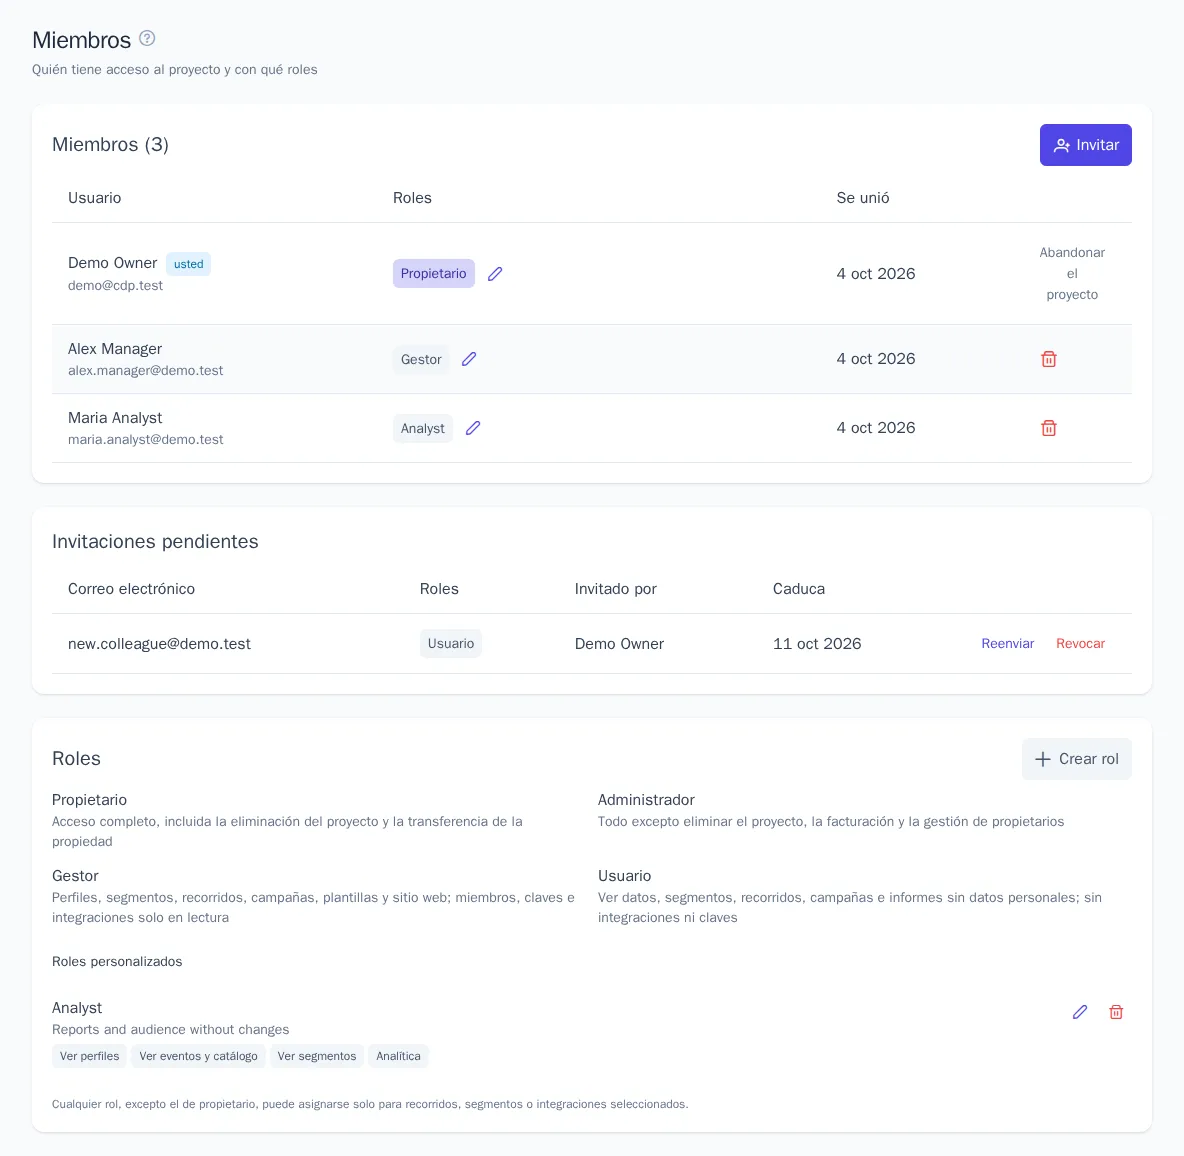The image size is (1184, 1156).
Task: Click the Ver segmentos permission tag
Action: click(316, 1056)
